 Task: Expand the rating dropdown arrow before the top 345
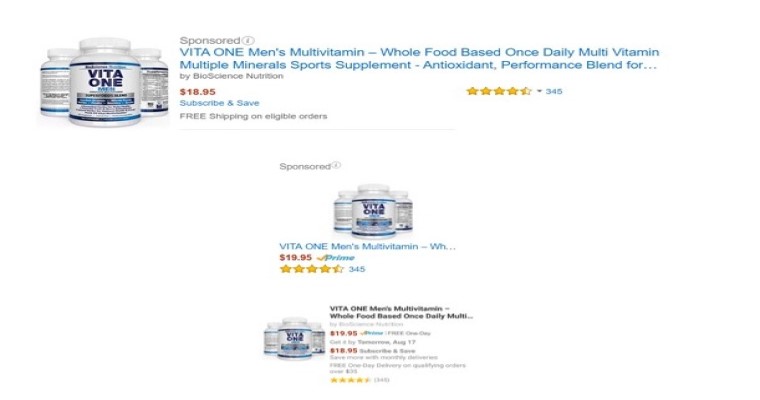click(x=539, y=91)
